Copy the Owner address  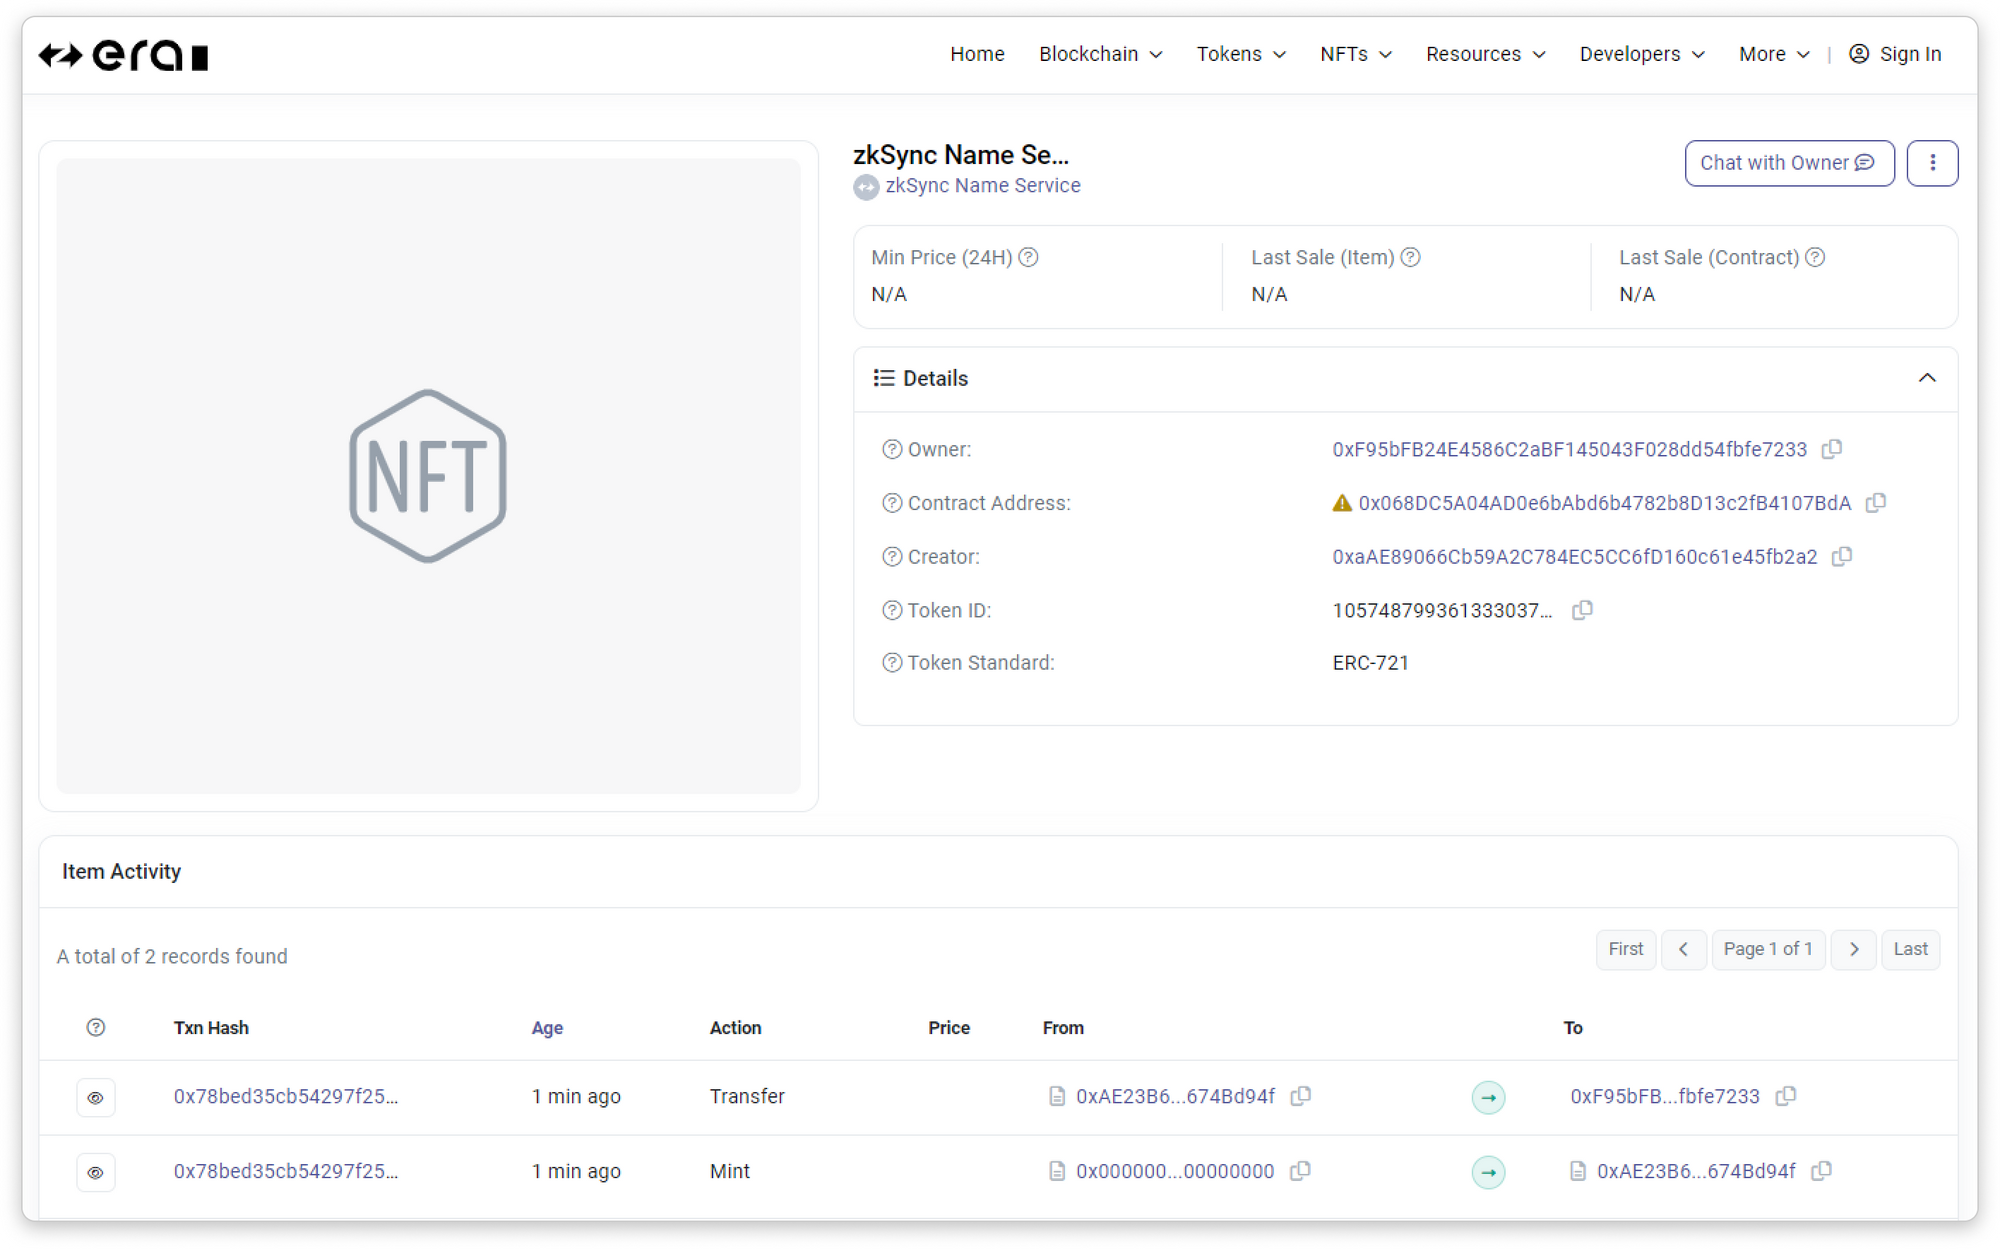coord(1831,449)
